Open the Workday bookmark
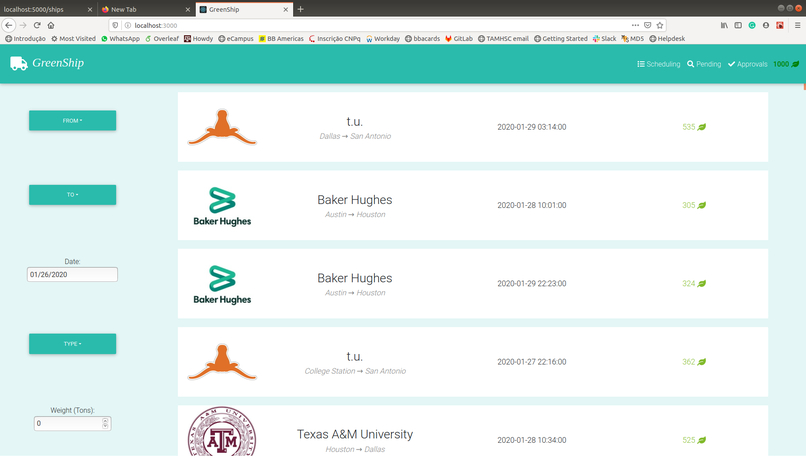This screenshot has width=806, height=458. click(x=383, y=39)
